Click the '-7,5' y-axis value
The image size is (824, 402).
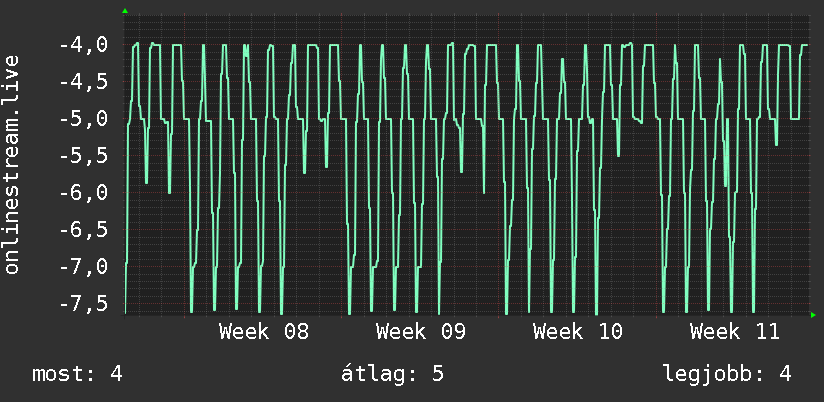(x=84, y=303)
